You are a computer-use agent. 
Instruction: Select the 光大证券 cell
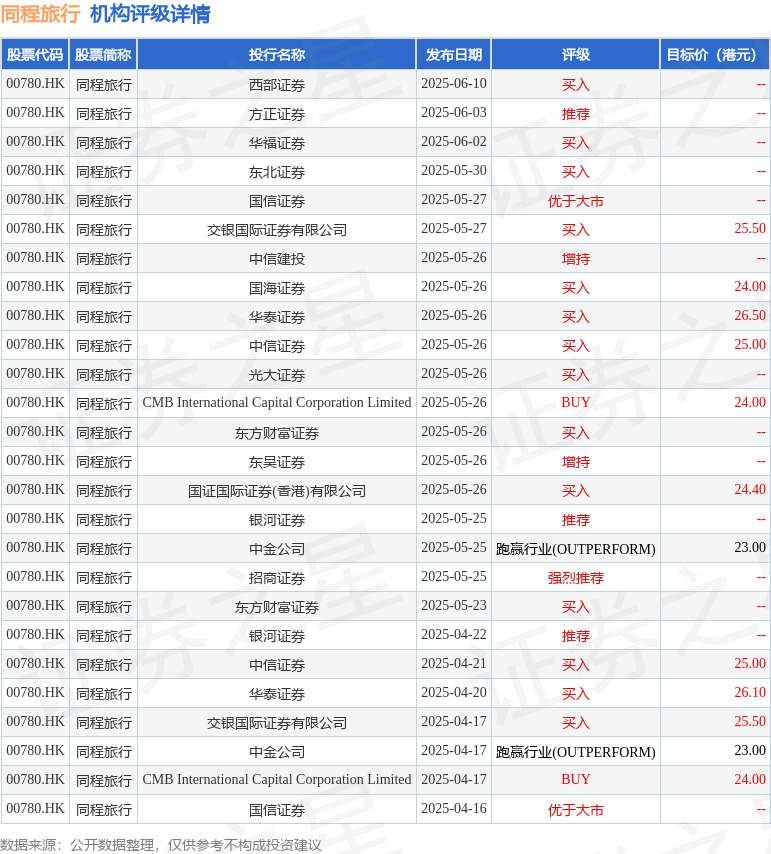tap(277, 375)
